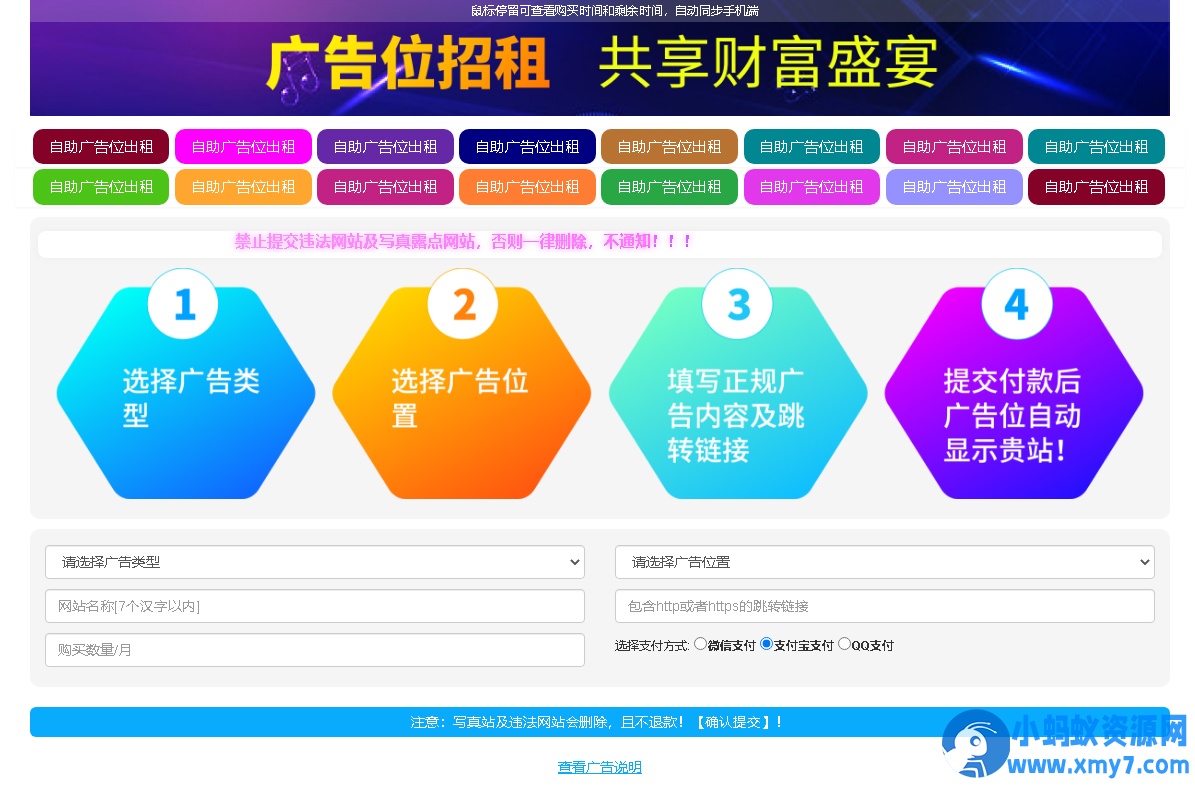Click the 小蚂蚁资源网 watermark logo

(x=1064, y=745)
